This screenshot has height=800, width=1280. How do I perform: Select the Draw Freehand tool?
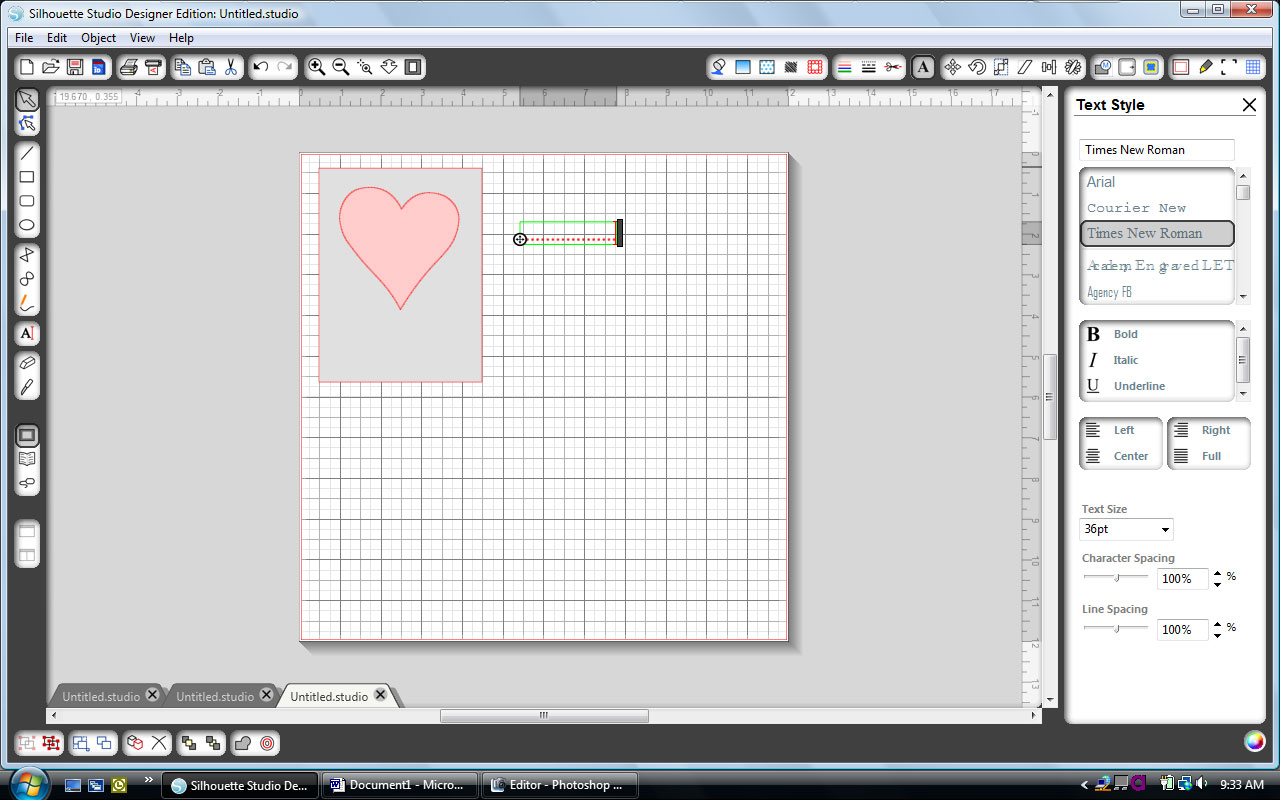click(27, 303)
